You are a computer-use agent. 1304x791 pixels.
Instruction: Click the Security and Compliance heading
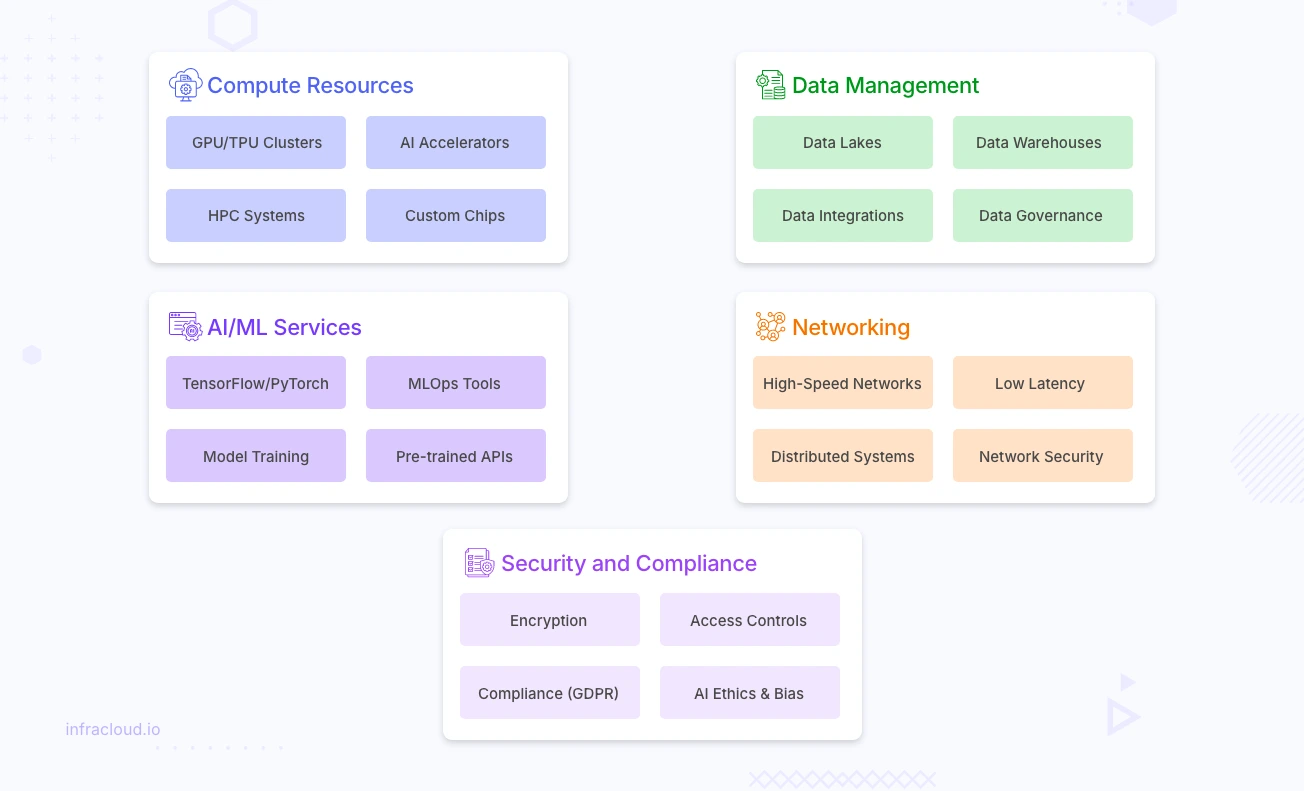629,564
